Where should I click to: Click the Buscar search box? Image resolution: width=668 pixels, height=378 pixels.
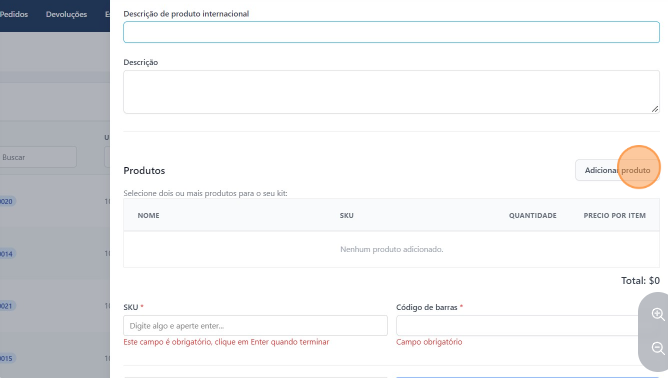(38, 157)
